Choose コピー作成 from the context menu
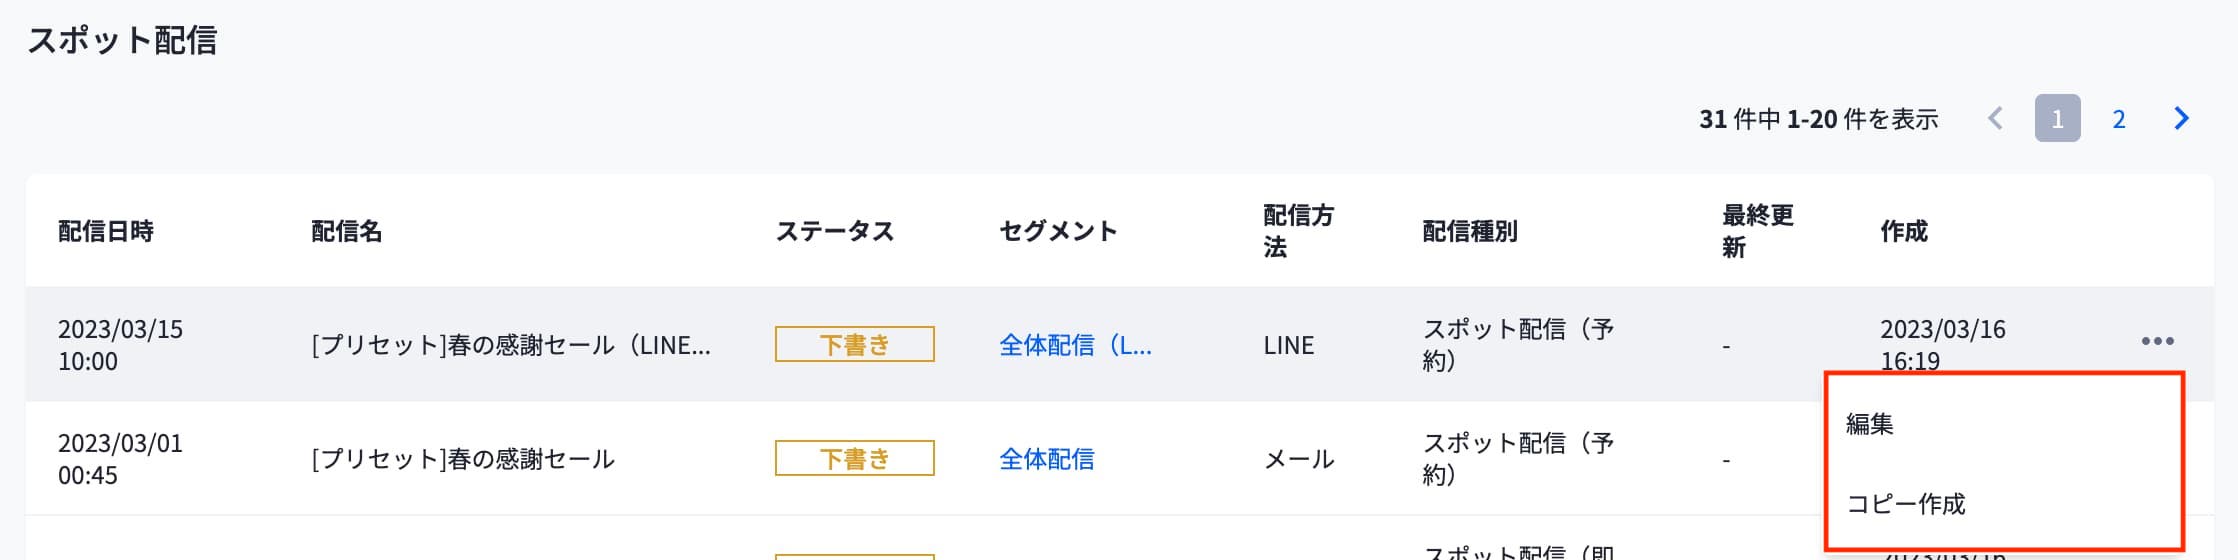This screenshot has width=2238, height=560. [1905, 504]
